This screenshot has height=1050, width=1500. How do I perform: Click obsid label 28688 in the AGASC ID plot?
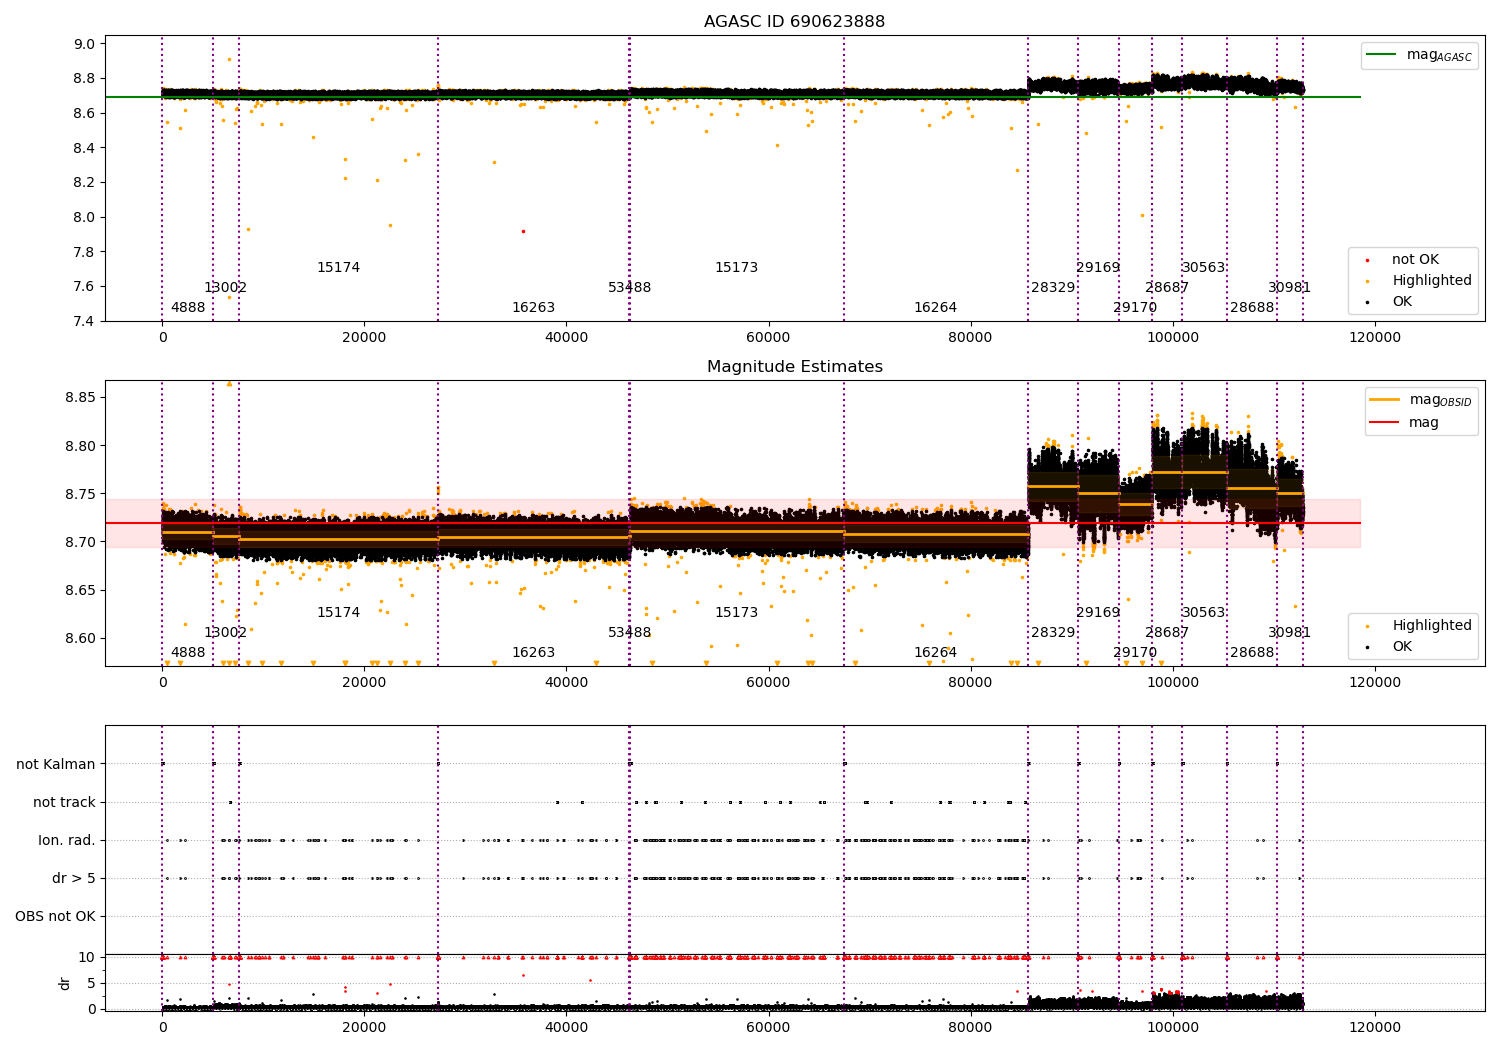tap(1252, 308)
